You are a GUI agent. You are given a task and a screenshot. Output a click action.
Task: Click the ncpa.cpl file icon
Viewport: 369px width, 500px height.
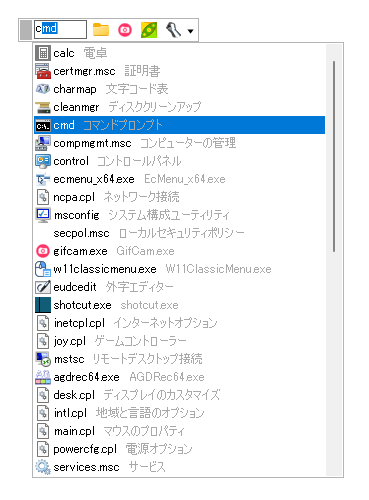[43, 197]
